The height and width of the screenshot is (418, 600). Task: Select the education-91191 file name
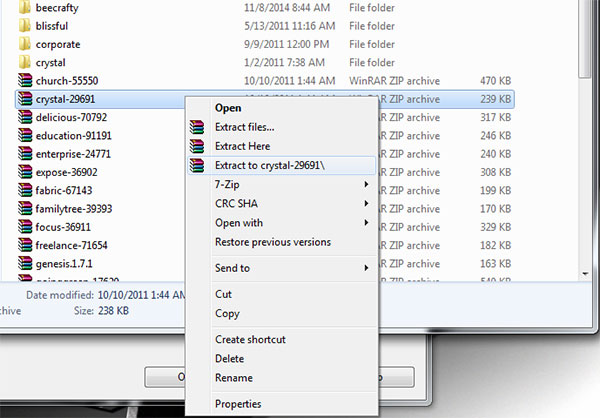click(x=73, y=136)
